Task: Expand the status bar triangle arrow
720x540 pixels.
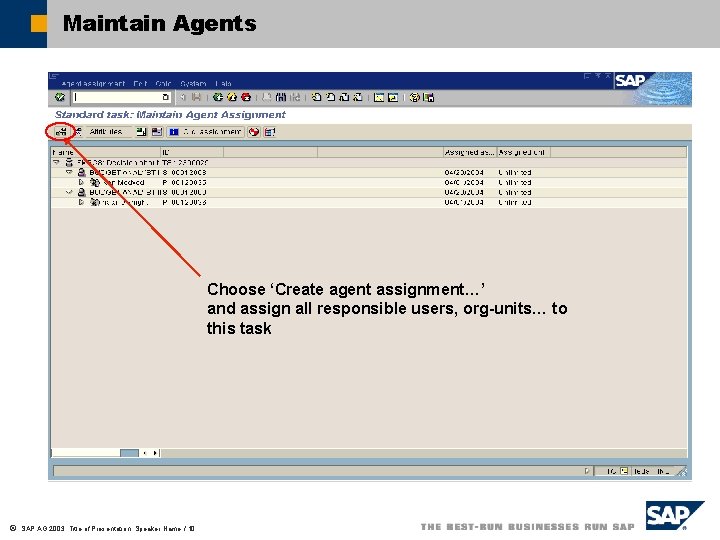Action: (x=586, y=471)
